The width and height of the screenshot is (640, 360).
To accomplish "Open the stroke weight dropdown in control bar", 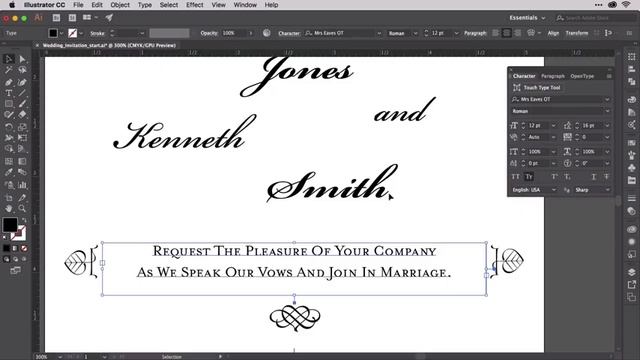I will (142, 33).
